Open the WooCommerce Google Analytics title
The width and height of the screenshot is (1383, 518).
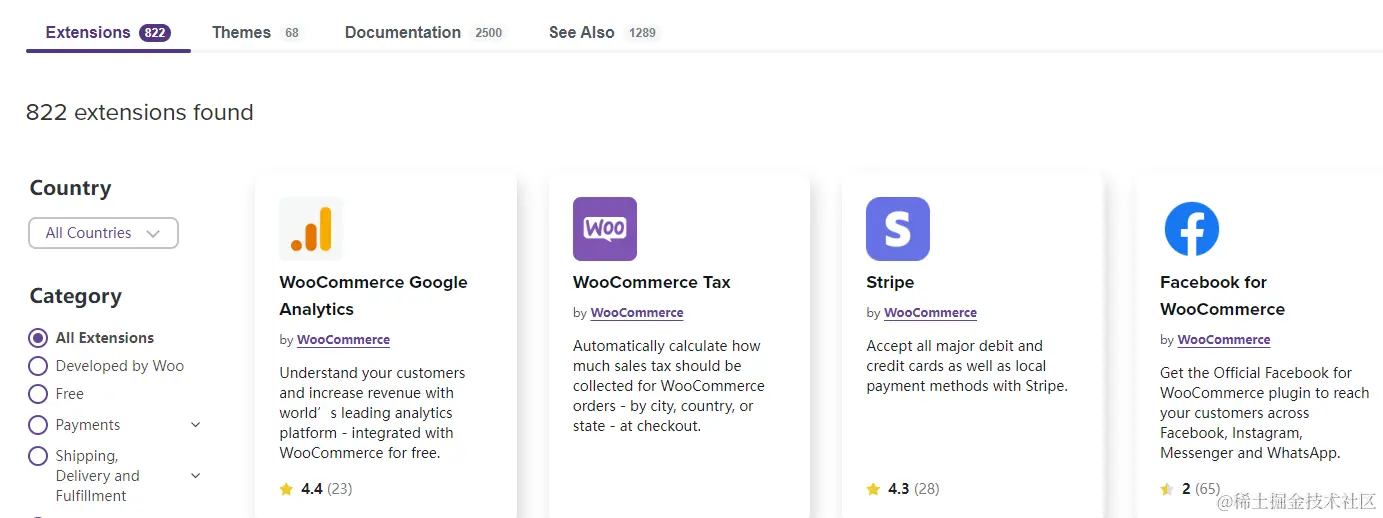(373, 296)
